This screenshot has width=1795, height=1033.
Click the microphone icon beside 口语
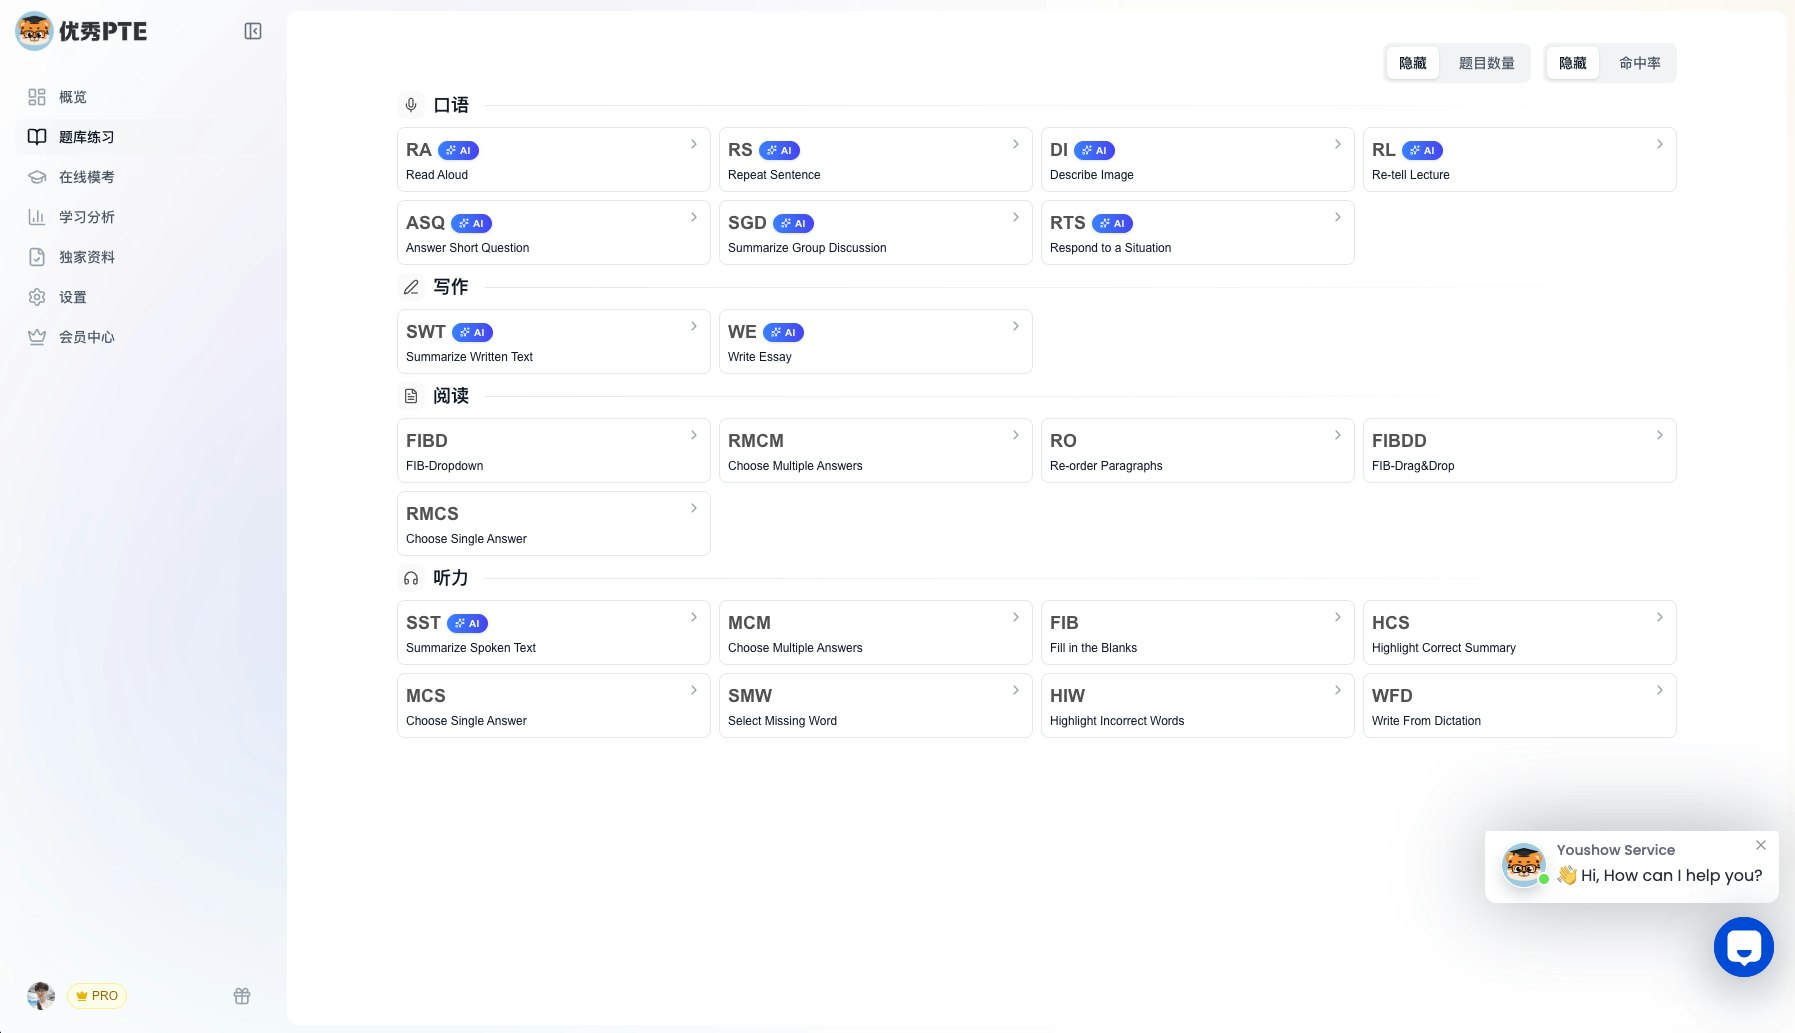point(411,104)
